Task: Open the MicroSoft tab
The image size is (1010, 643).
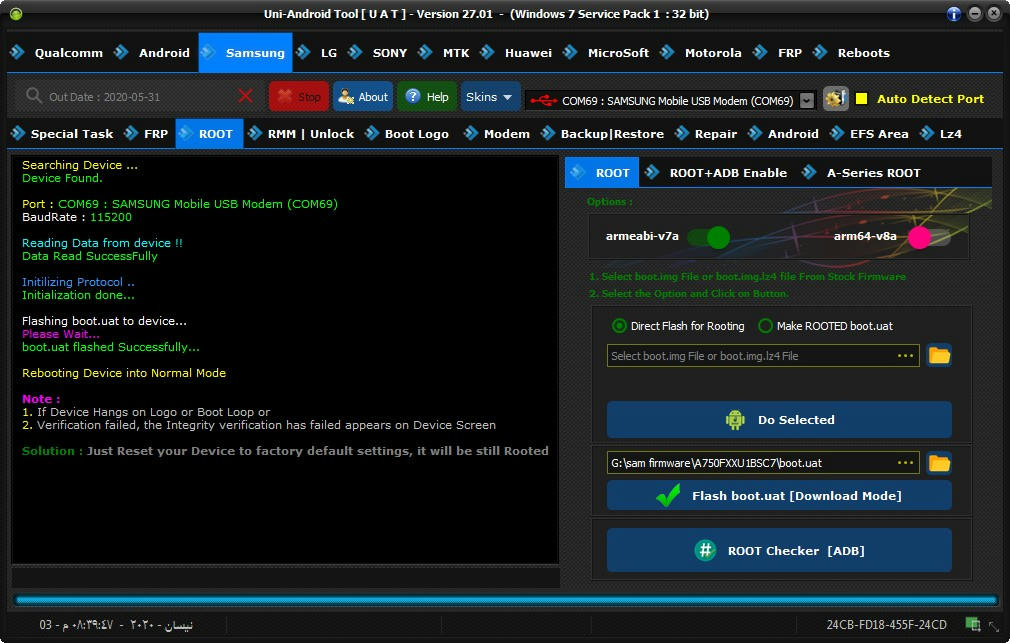Action: coord(607,53)
